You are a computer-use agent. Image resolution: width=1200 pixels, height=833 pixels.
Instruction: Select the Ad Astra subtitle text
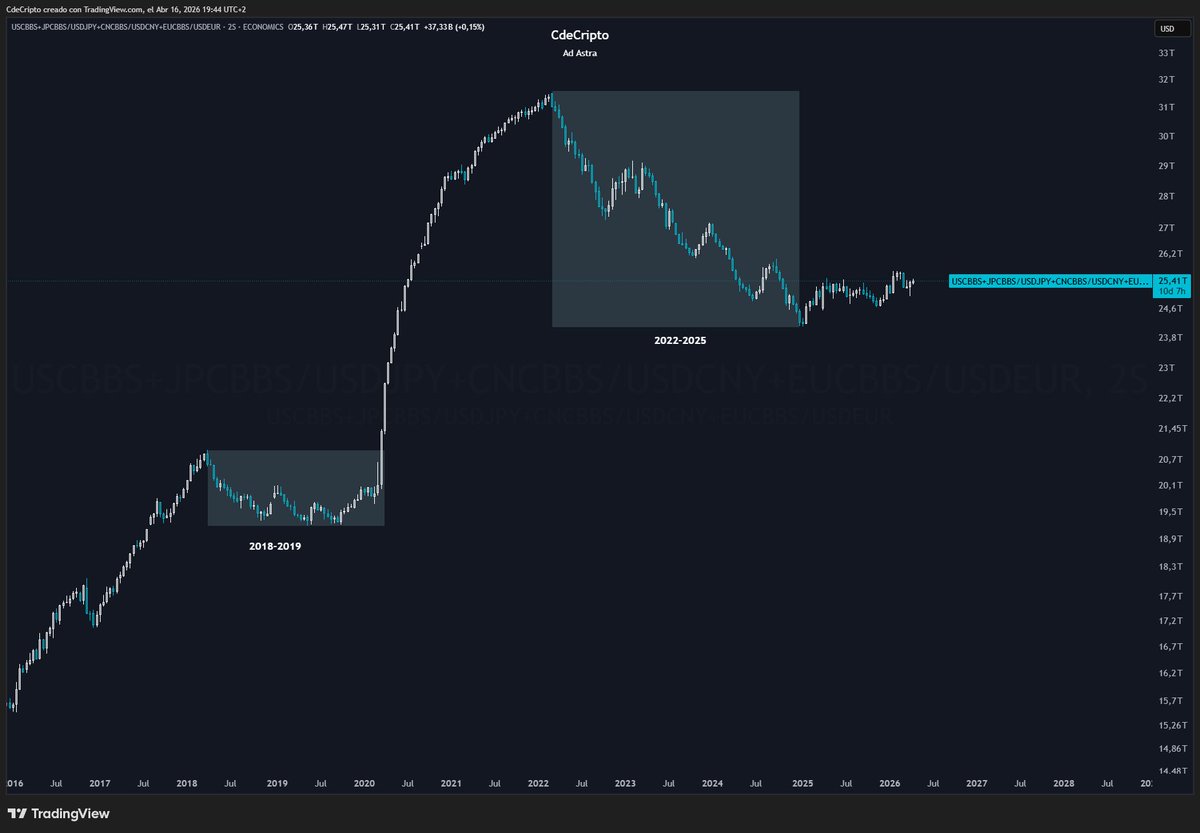tap(582, 53)
